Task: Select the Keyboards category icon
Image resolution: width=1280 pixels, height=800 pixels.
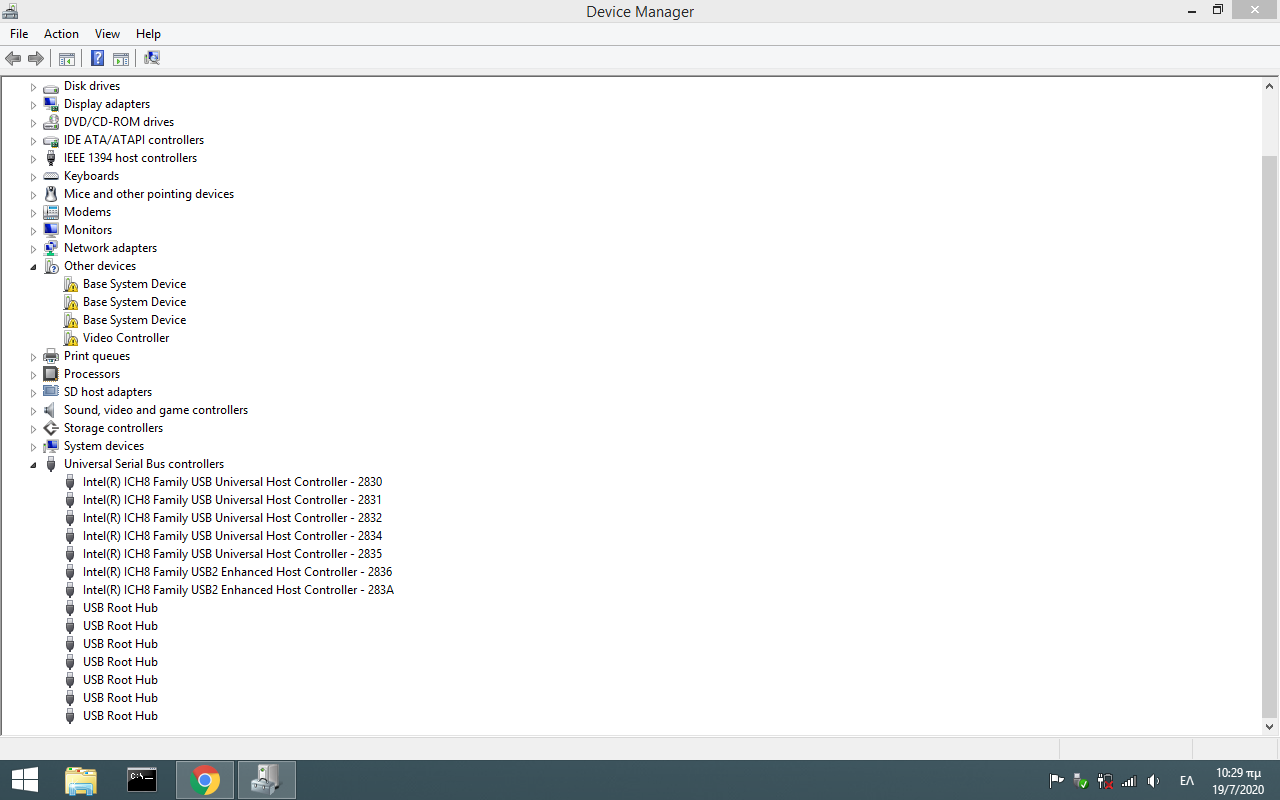Action: point(51,176)
